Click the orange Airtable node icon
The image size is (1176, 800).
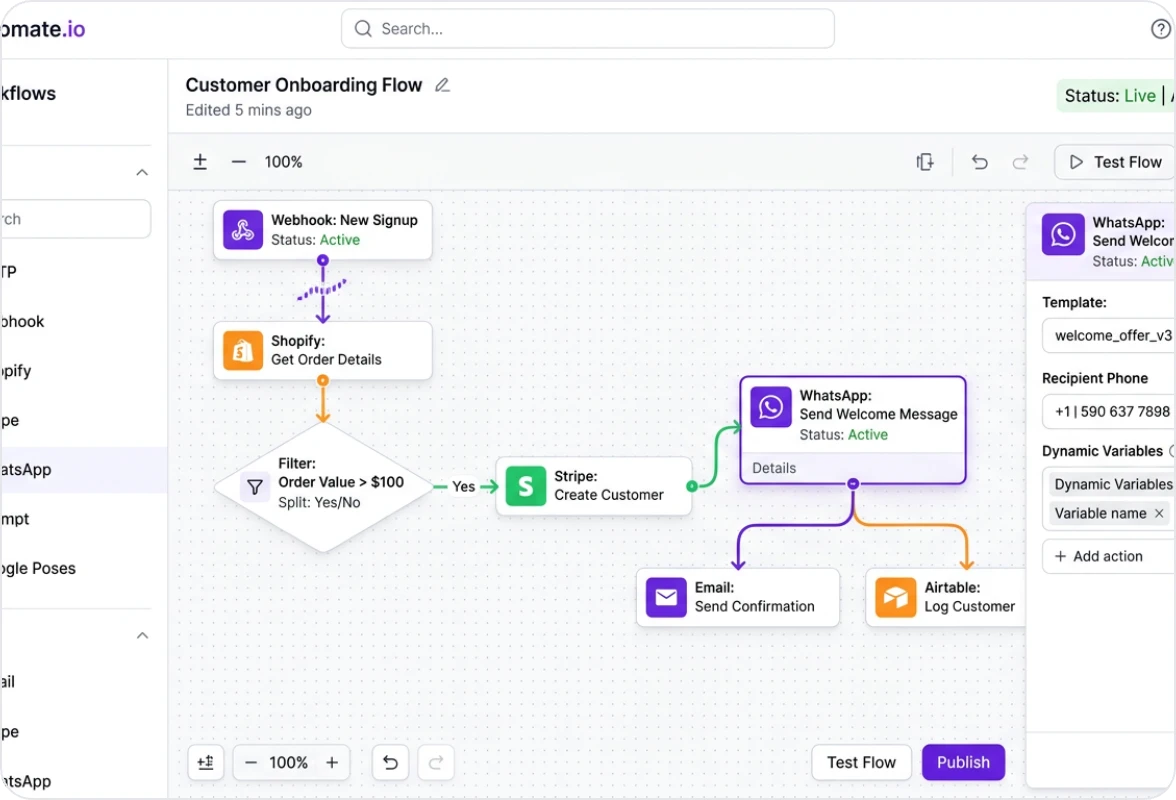tap(896, 598)
